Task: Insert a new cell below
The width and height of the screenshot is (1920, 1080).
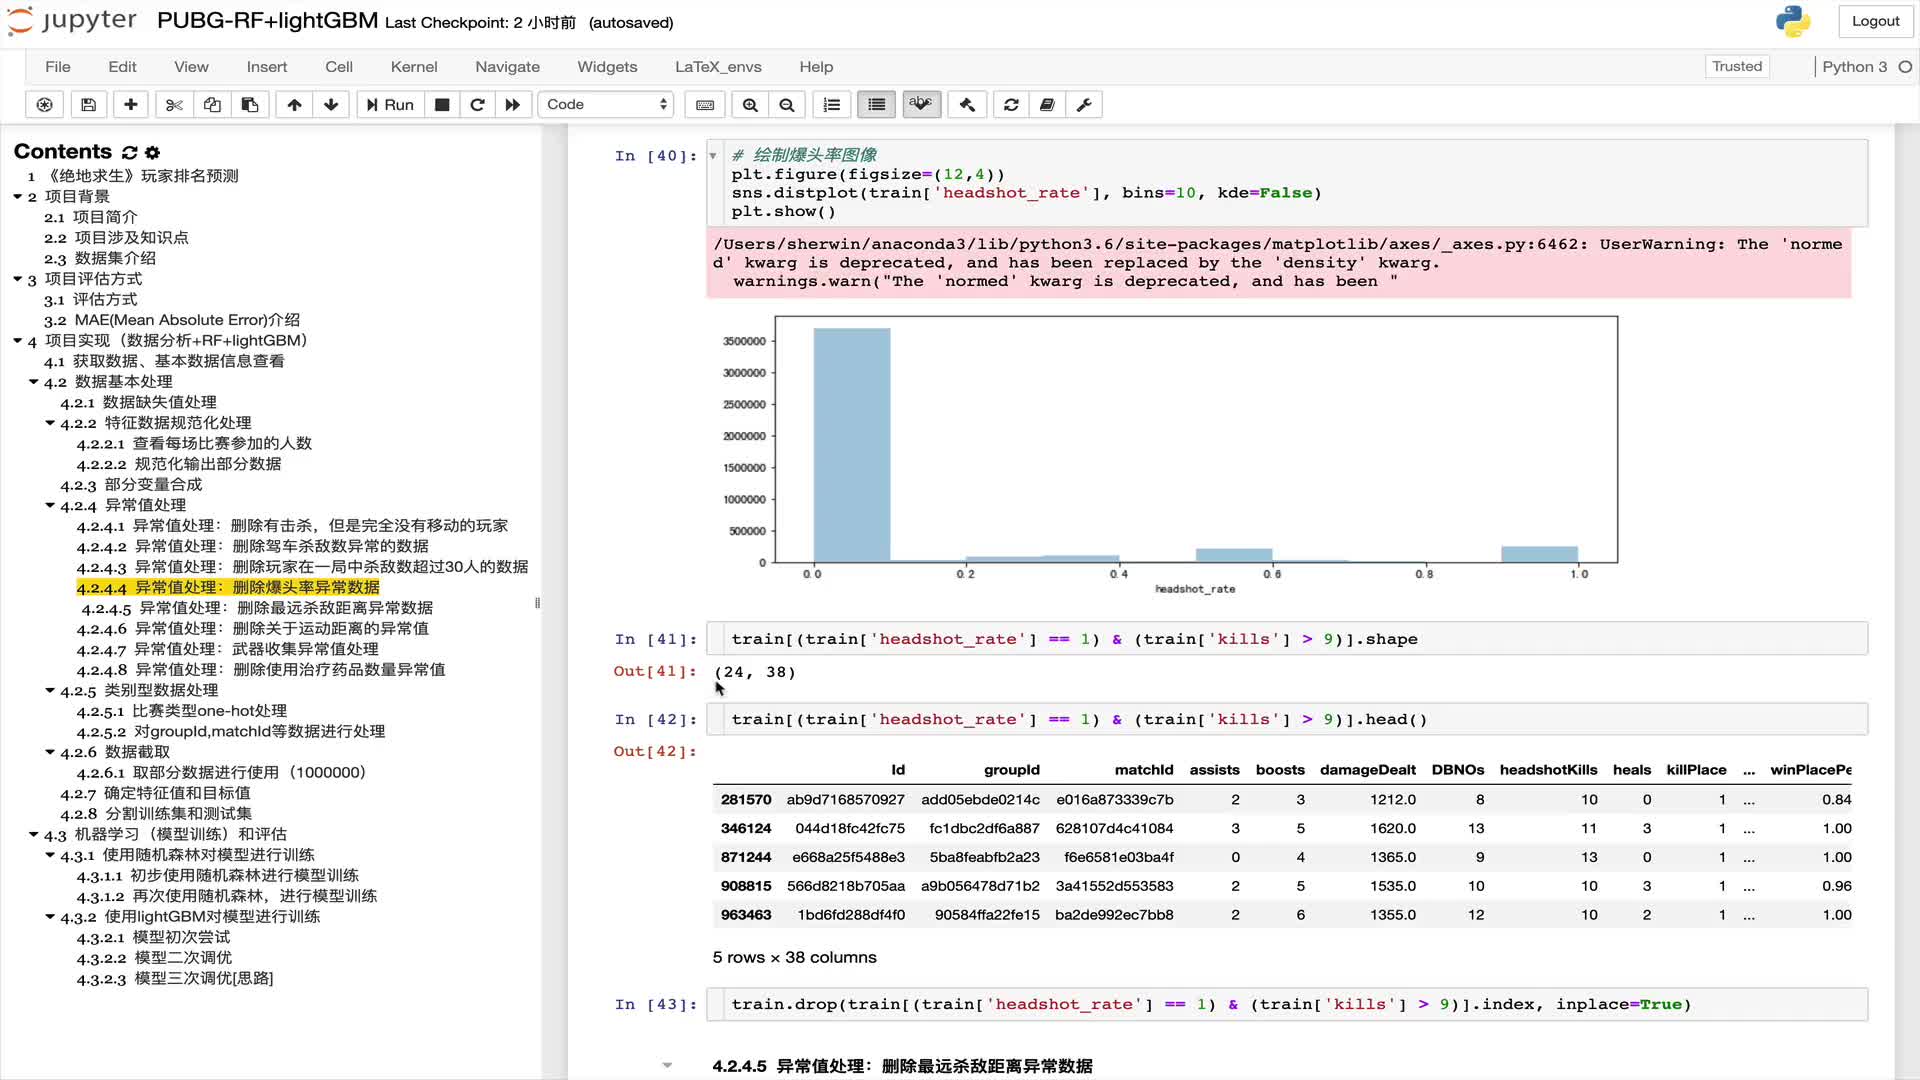Action: 131,104
